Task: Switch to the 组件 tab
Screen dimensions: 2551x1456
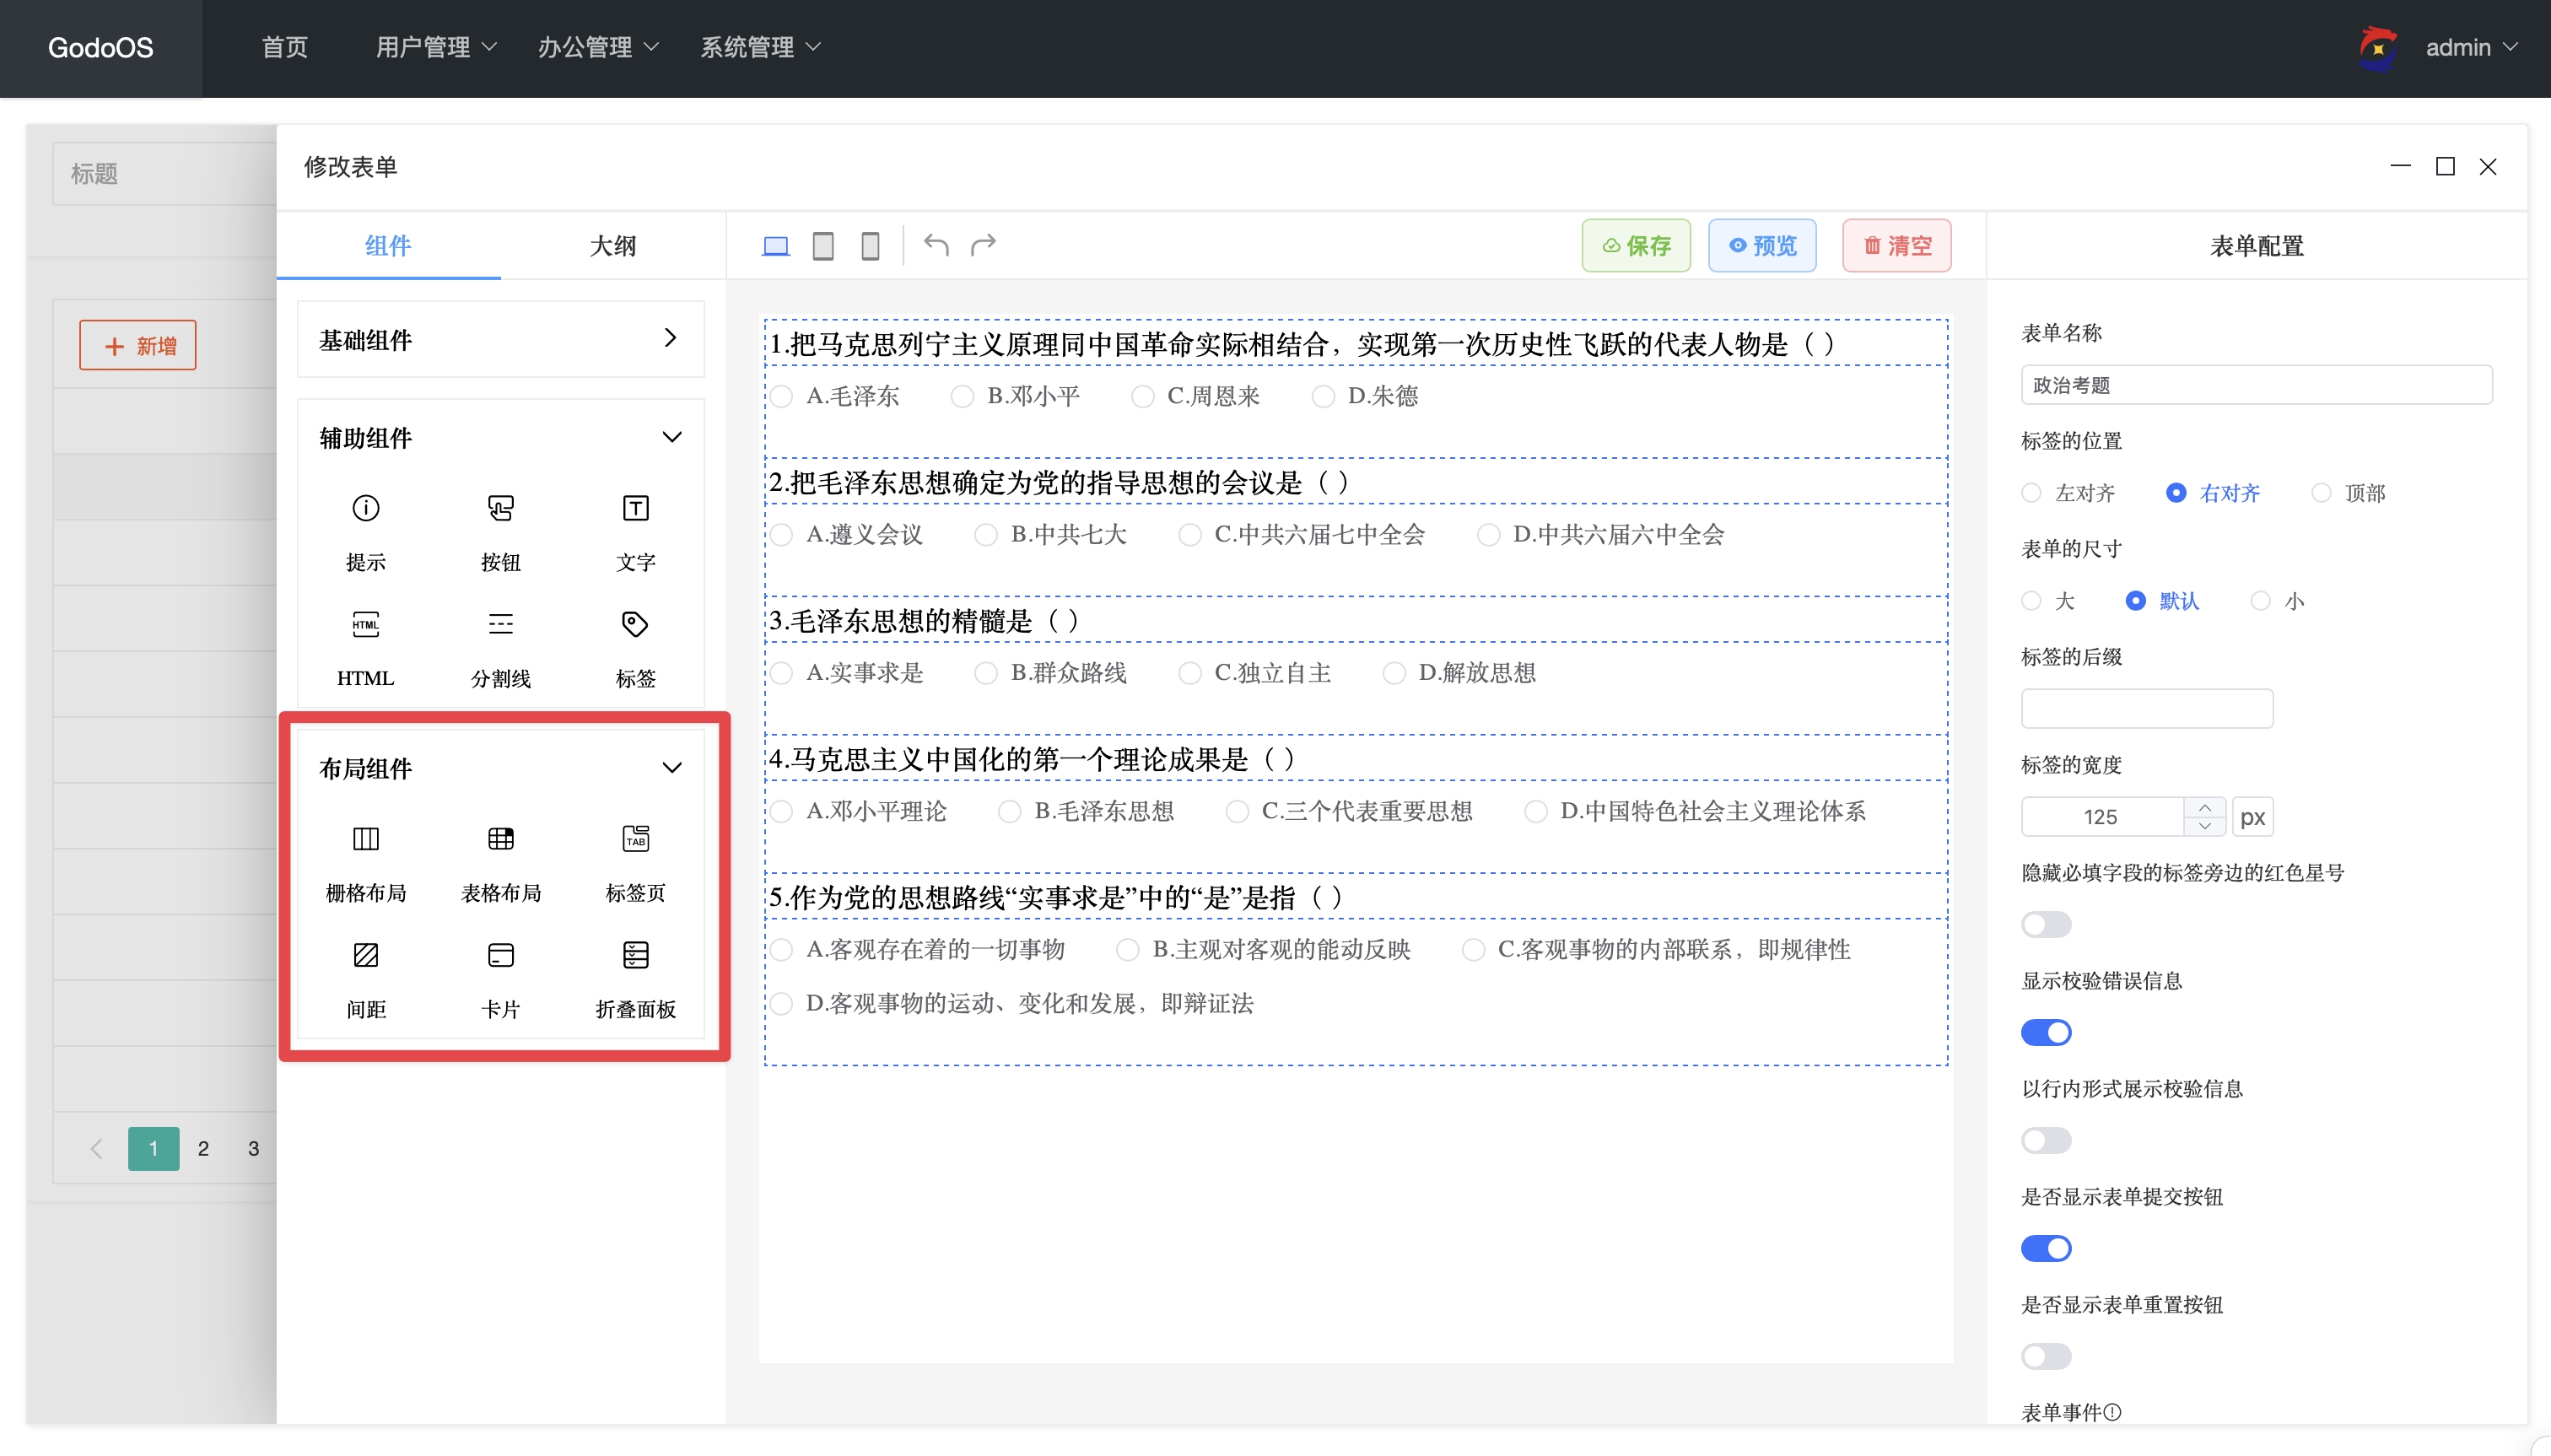Action: pyautogui.click(x=388, y=245)
